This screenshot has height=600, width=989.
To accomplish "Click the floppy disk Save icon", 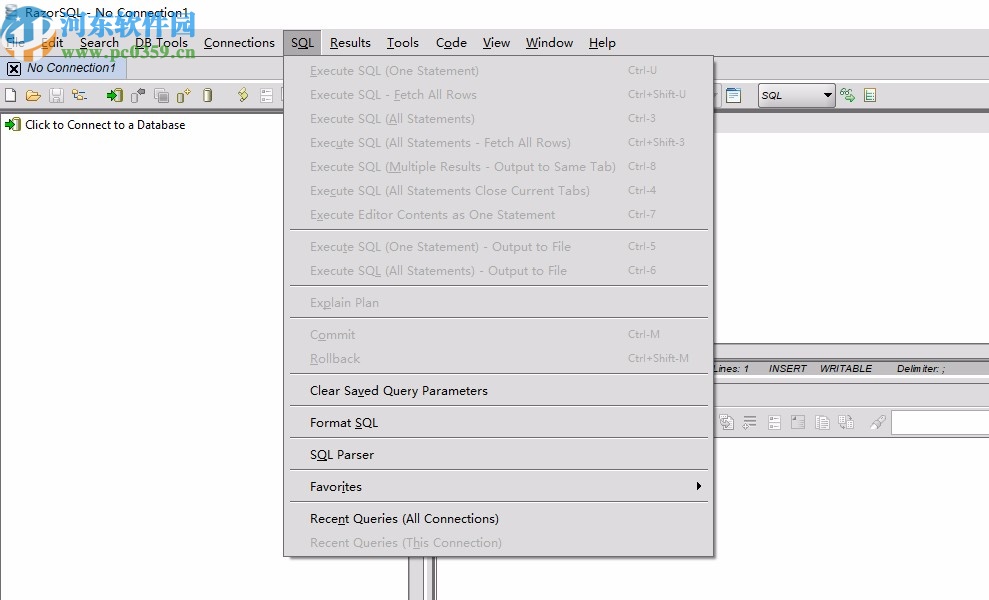I will click(56, 95).
